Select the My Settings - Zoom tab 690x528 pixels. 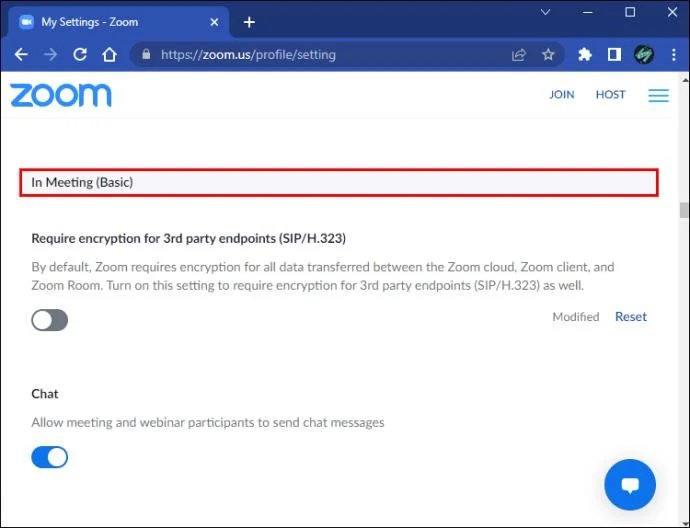(x=119, y=22)
